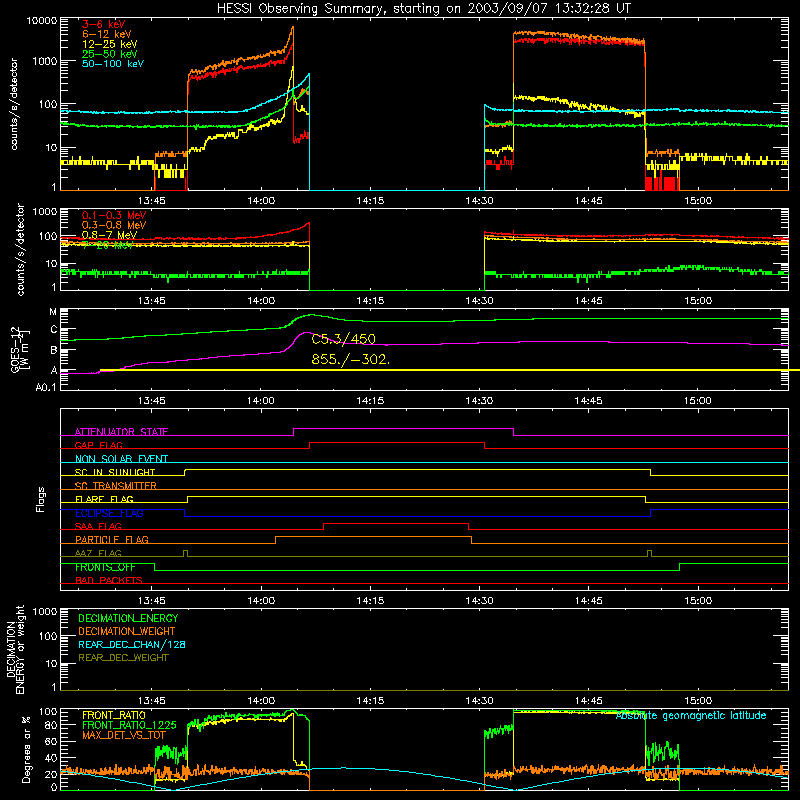Click the 14:00 tick under the MeV panel

(261, 301)
